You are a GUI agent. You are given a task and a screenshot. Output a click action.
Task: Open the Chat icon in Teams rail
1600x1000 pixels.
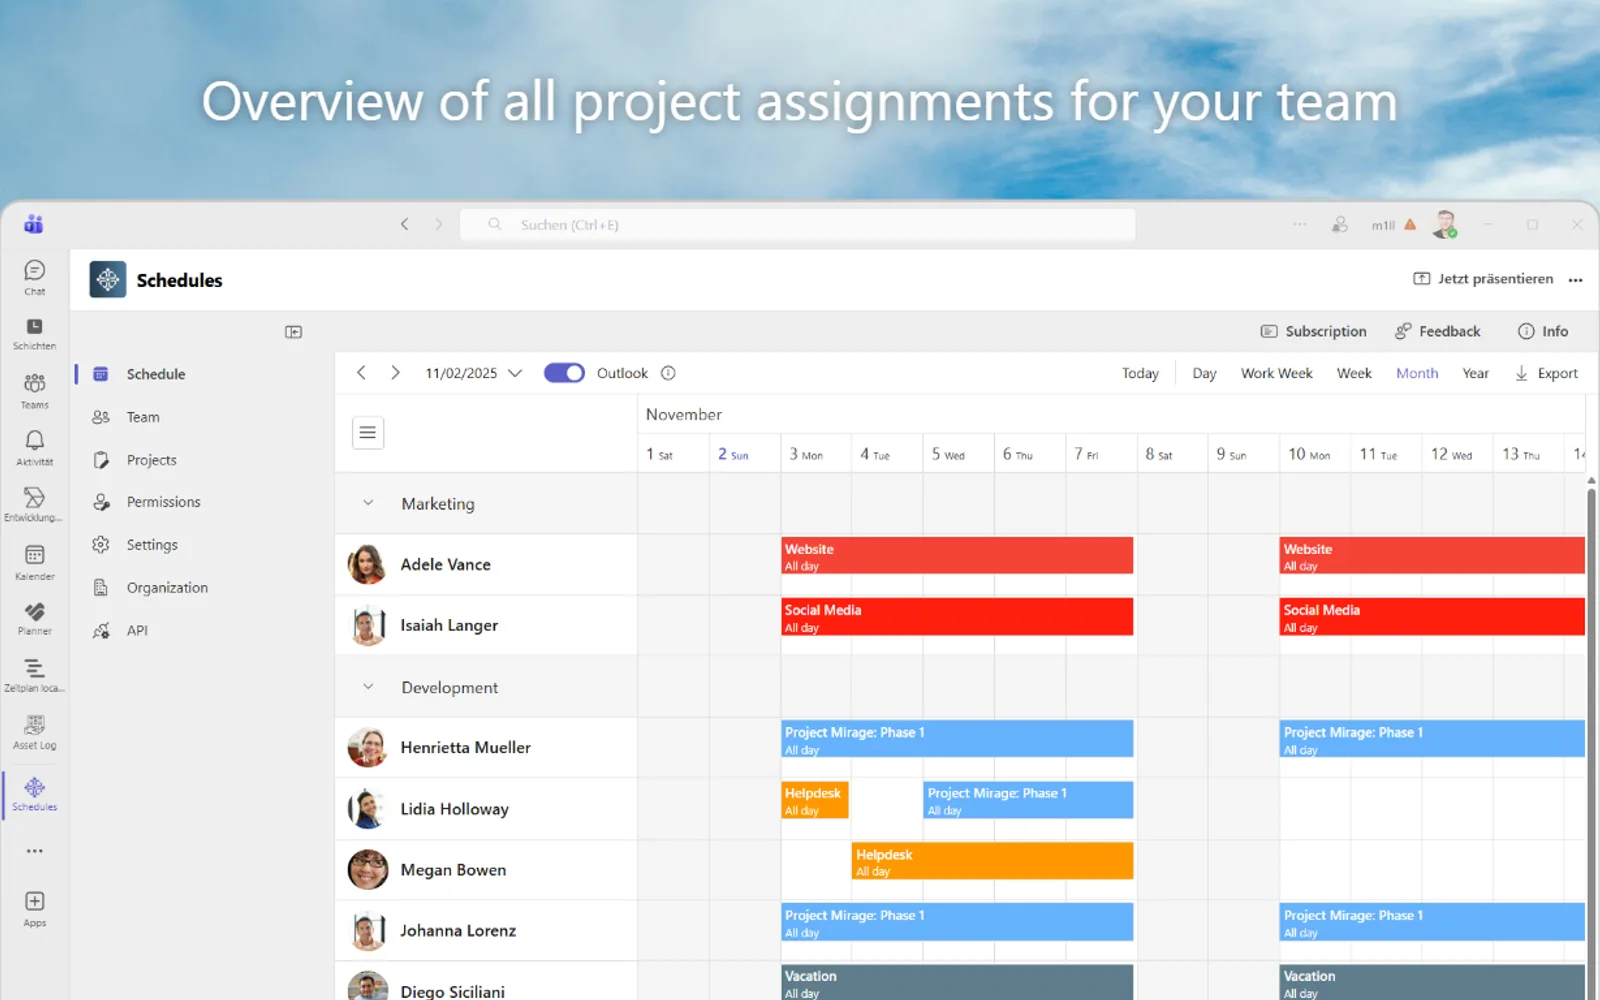tap(34, 277)
